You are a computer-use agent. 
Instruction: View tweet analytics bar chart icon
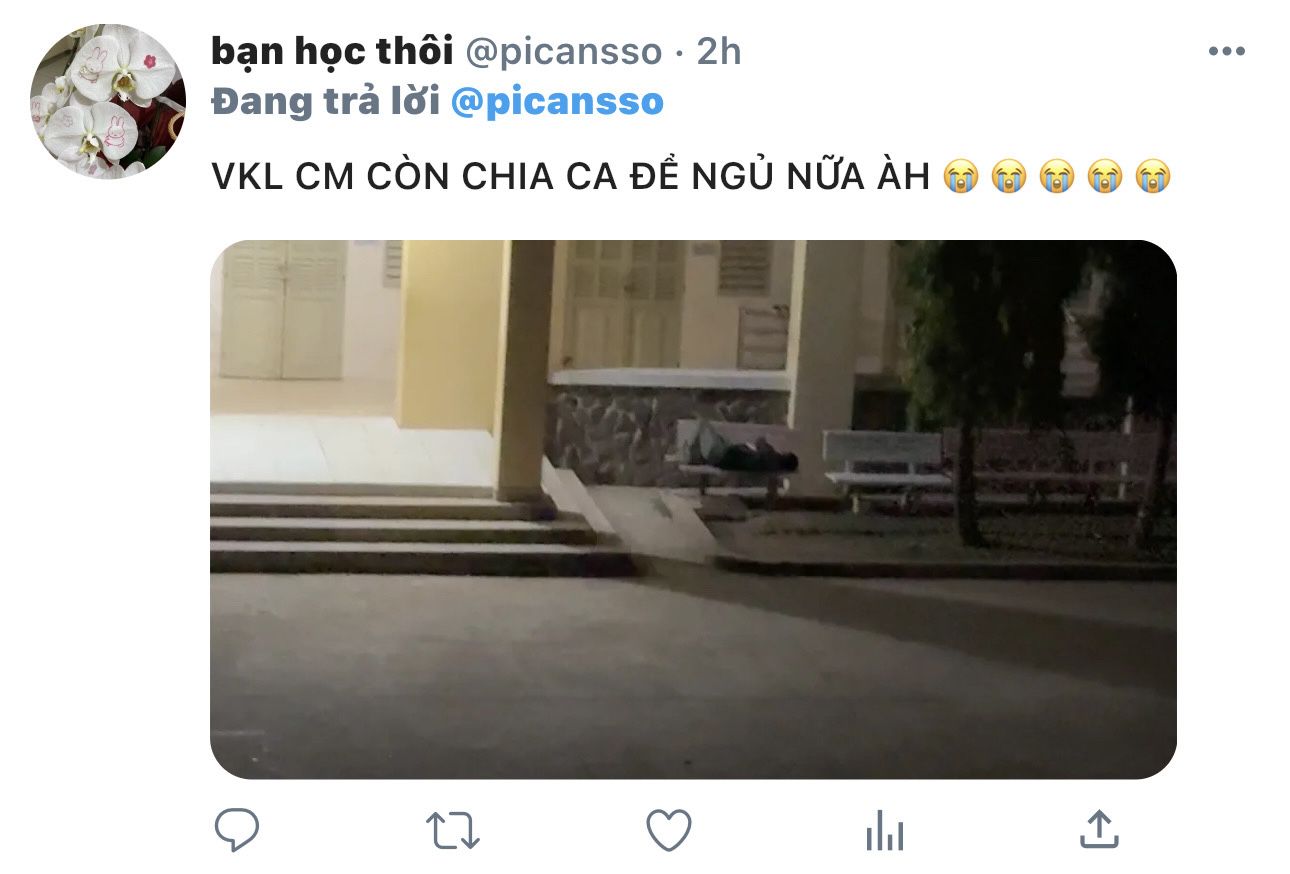884,830
